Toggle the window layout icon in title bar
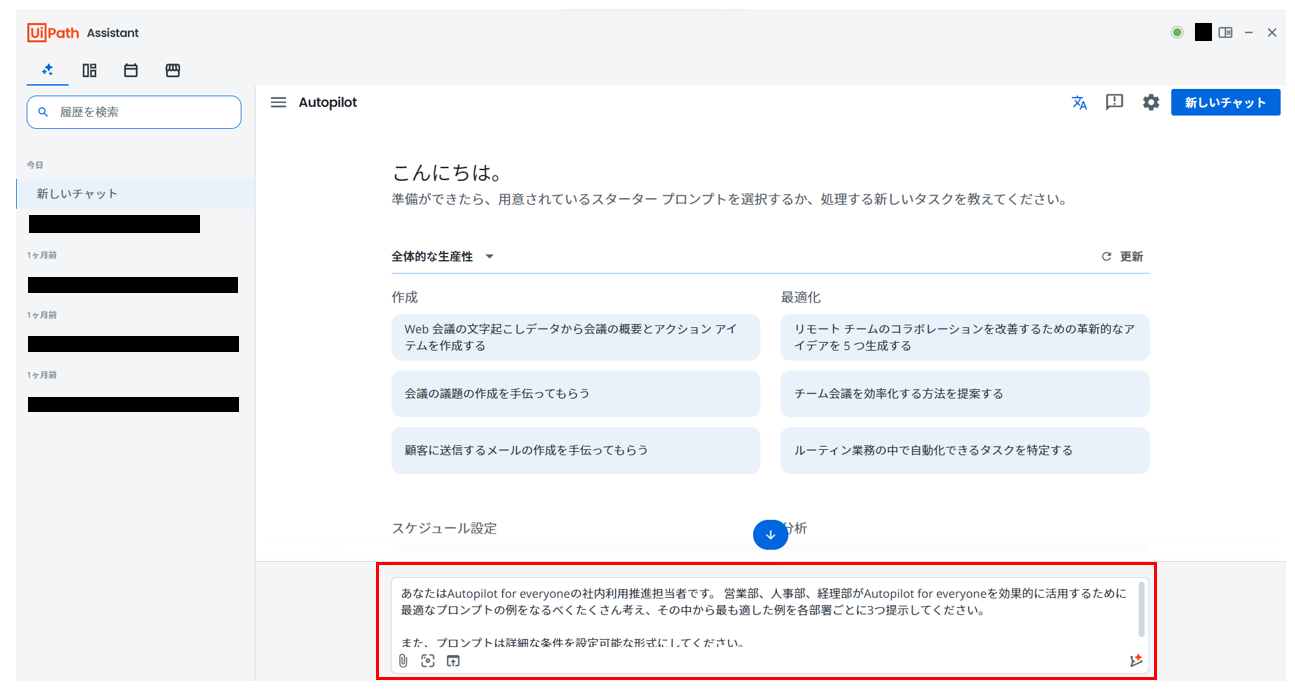 pos(1225,33)
